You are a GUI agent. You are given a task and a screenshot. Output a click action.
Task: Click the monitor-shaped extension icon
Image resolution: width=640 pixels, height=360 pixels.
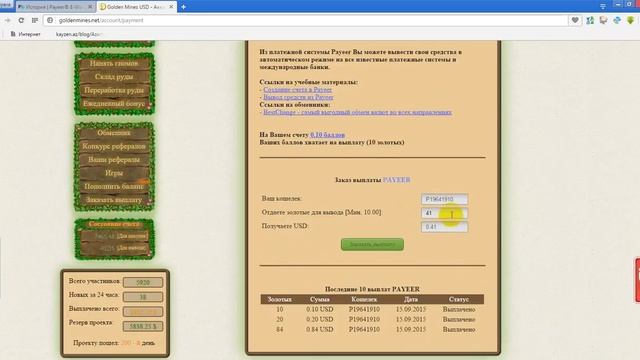pyautogui.click(x=603, y=20)
